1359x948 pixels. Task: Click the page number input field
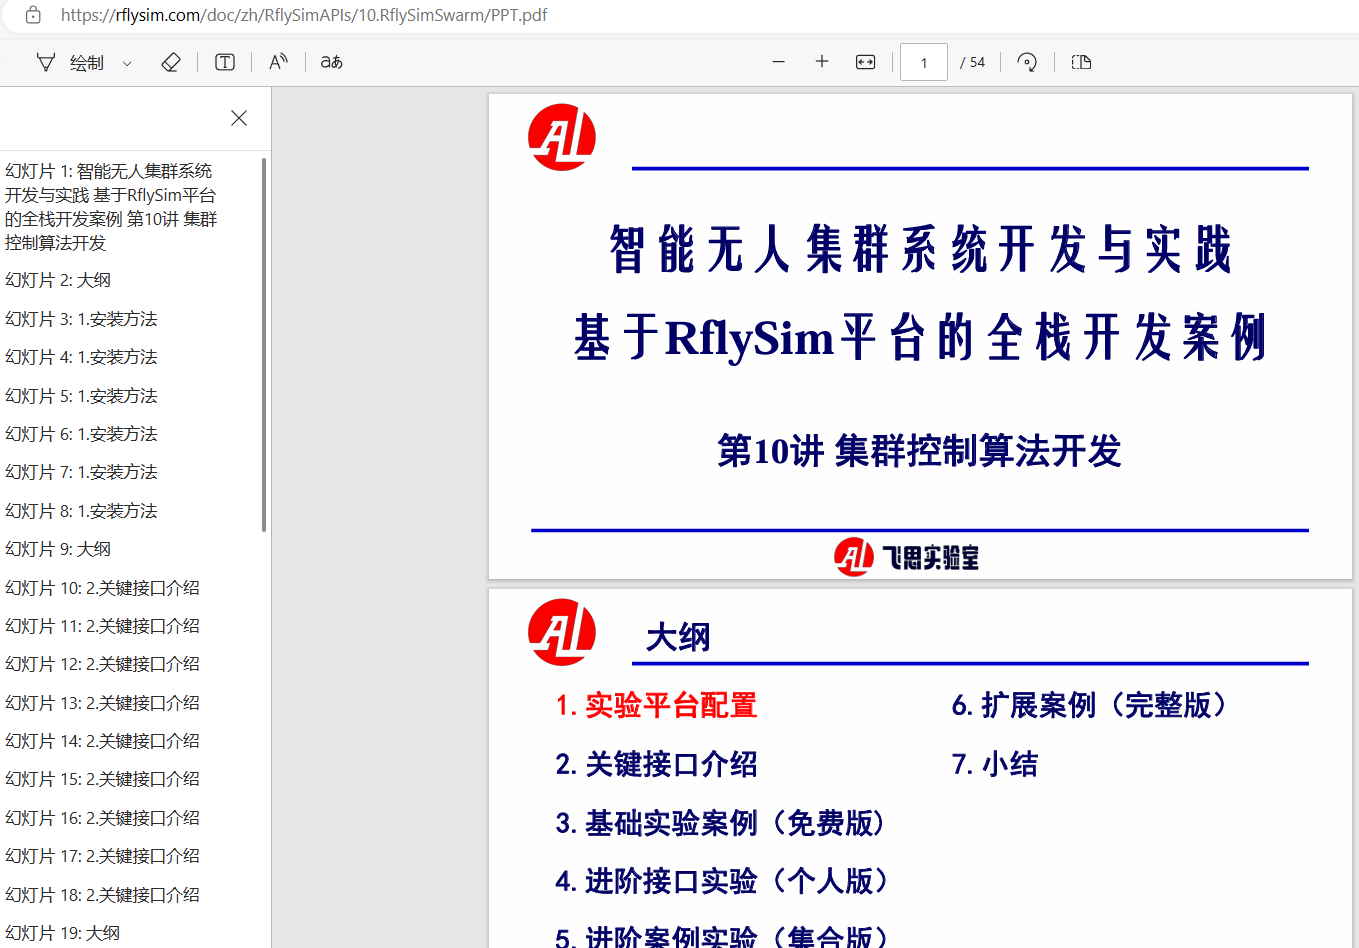(x=924, y=62)
